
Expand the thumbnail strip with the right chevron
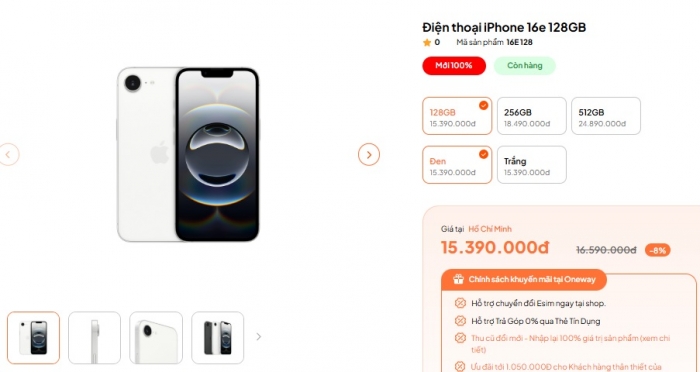coord(258,337)
